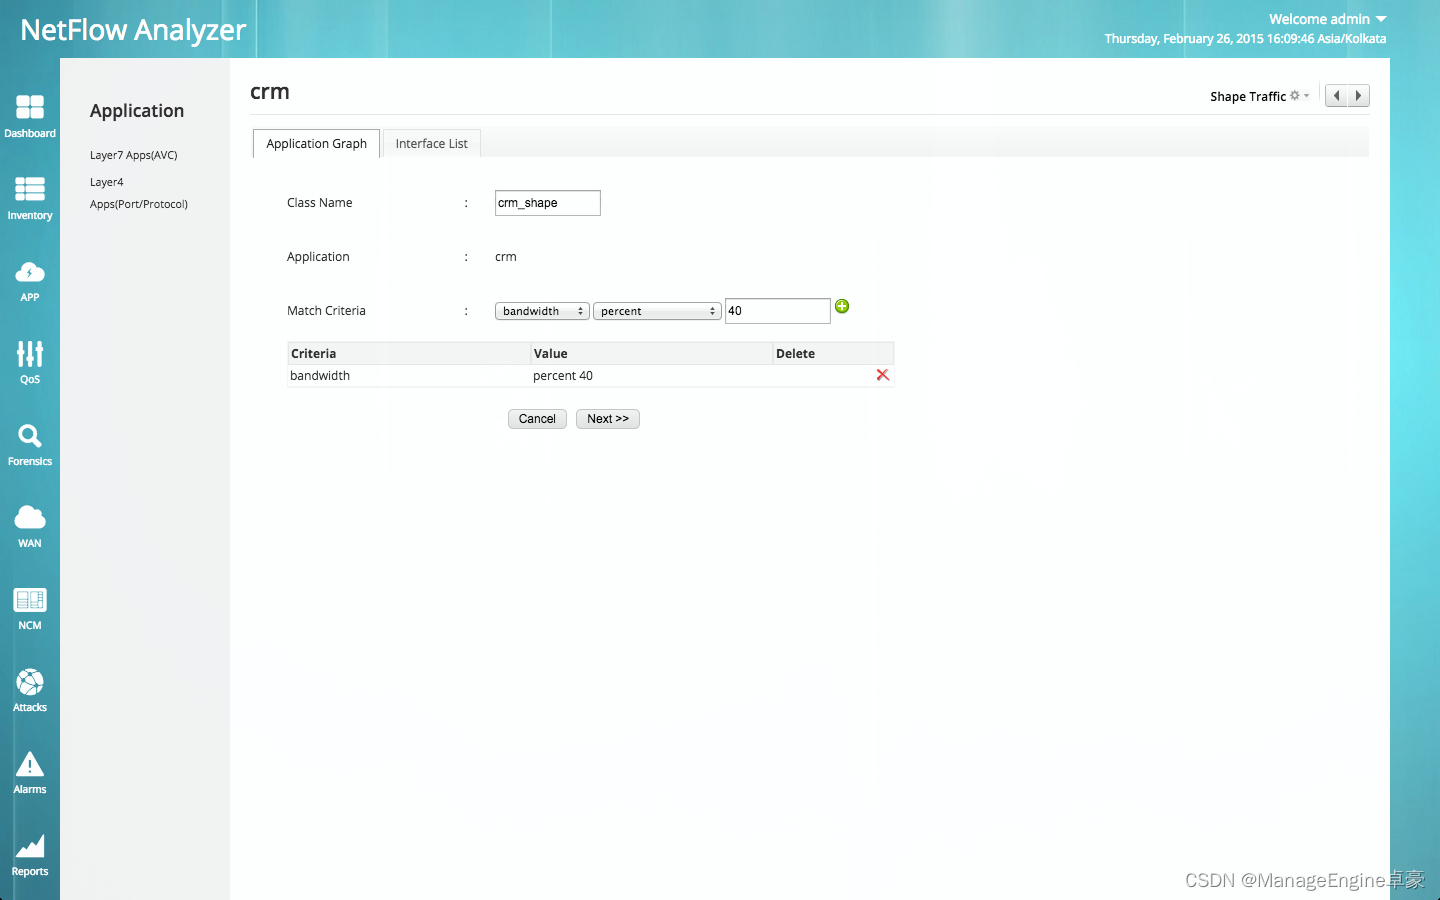
Task: Open the Alarms warning icon
Action: point(30,764)
